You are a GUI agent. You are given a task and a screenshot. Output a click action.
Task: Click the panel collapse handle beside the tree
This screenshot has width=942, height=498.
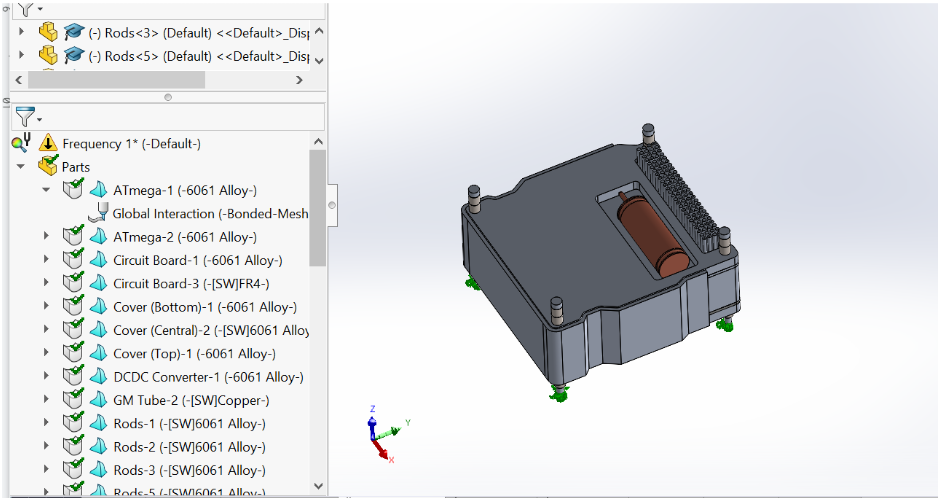click(333, 203)
